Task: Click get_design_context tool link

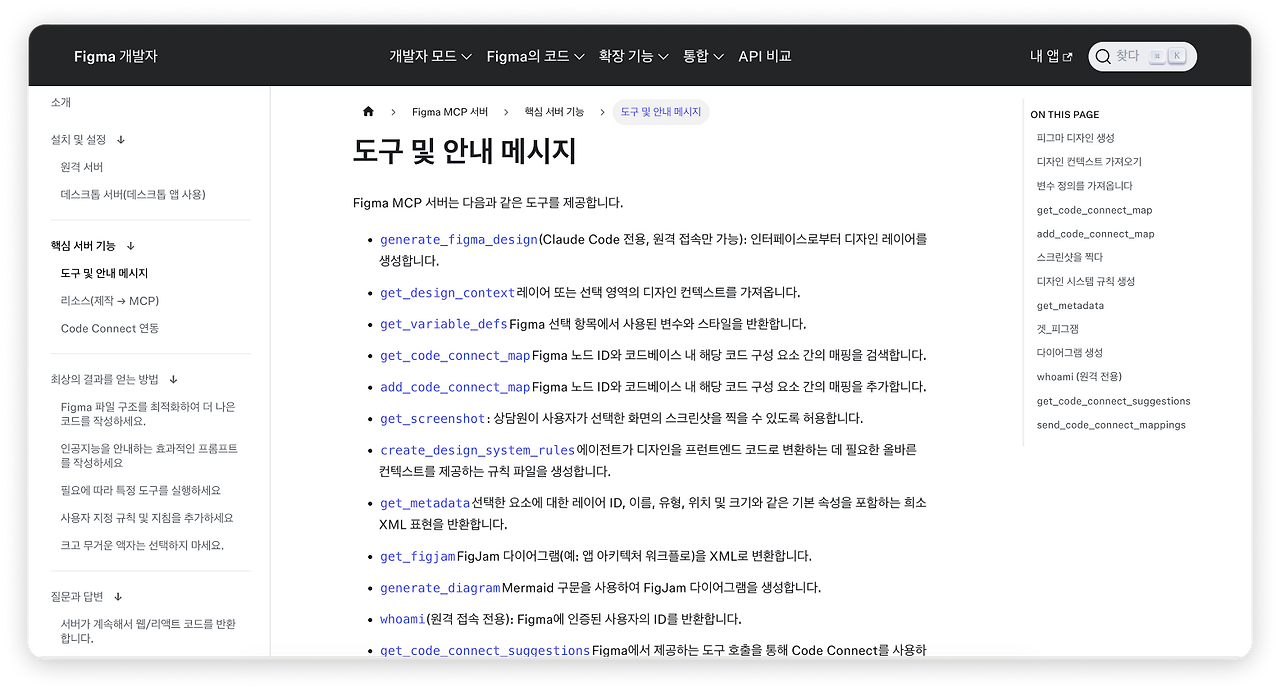Action: pyautogui.click(x=447, y=293)
